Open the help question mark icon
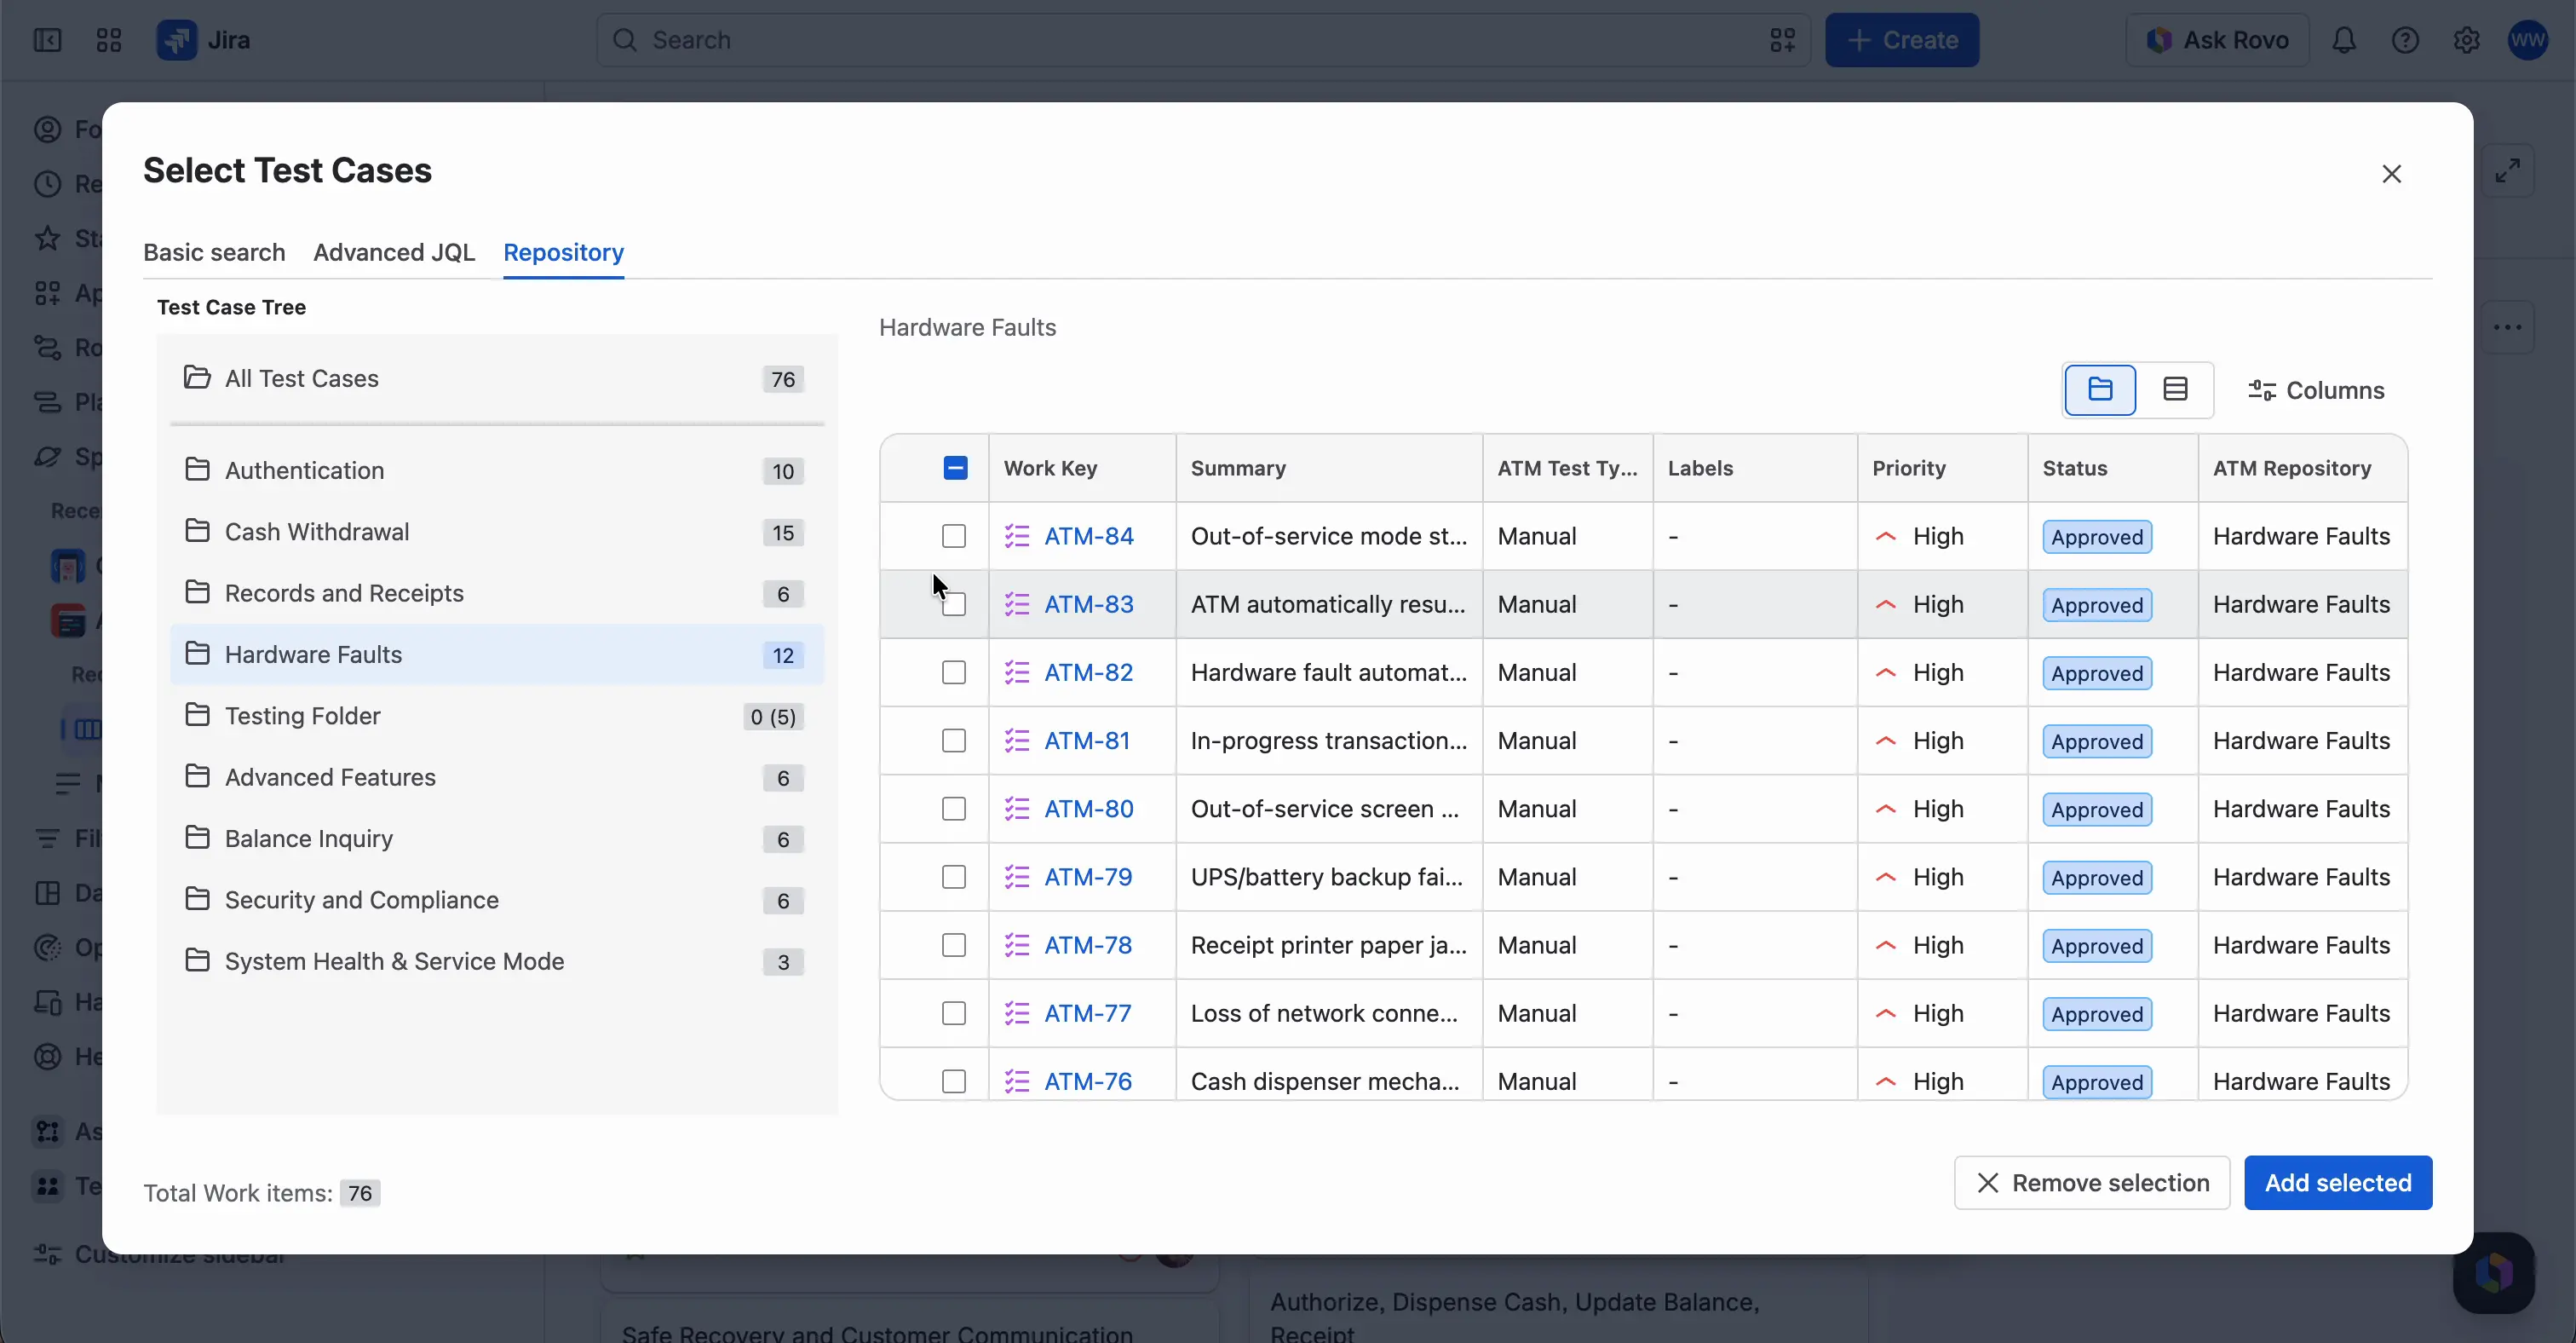Viewport: 2576px width, 1343px height. [x=2405, y=40]
